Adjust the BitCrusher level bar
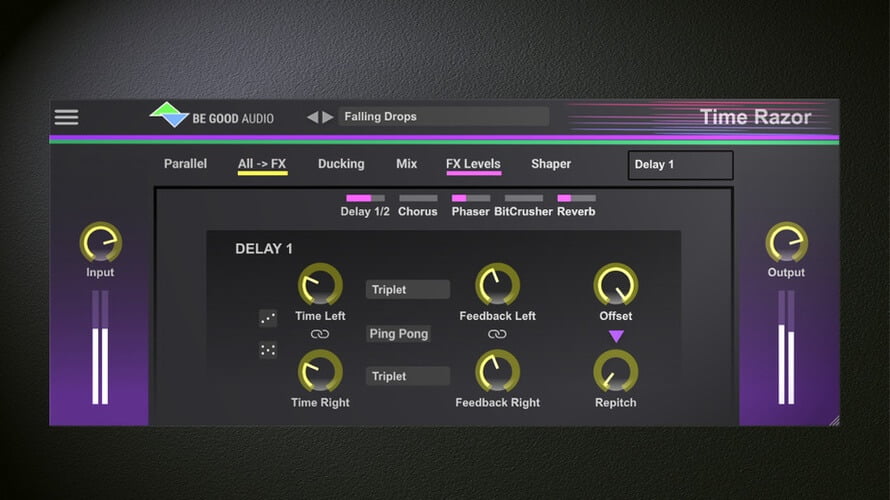The image size is (890, 500). point(524,198)
